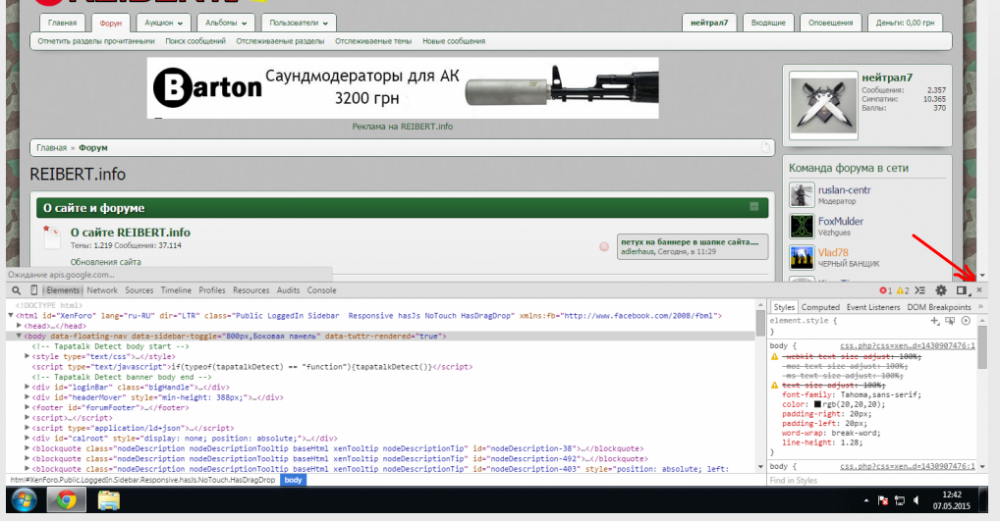The width and height of the screenshot is (1000, 521).
Task: Open the Computed styles tab
Action: pos(821,307)
